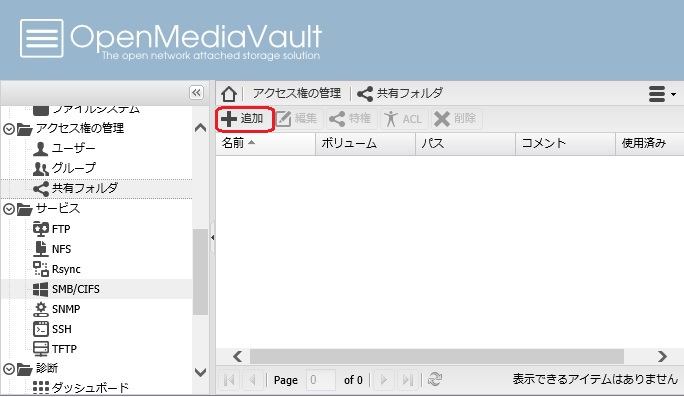The image size is (684, 397).
Task: Refresh the shared folder list
Action: 434,380
